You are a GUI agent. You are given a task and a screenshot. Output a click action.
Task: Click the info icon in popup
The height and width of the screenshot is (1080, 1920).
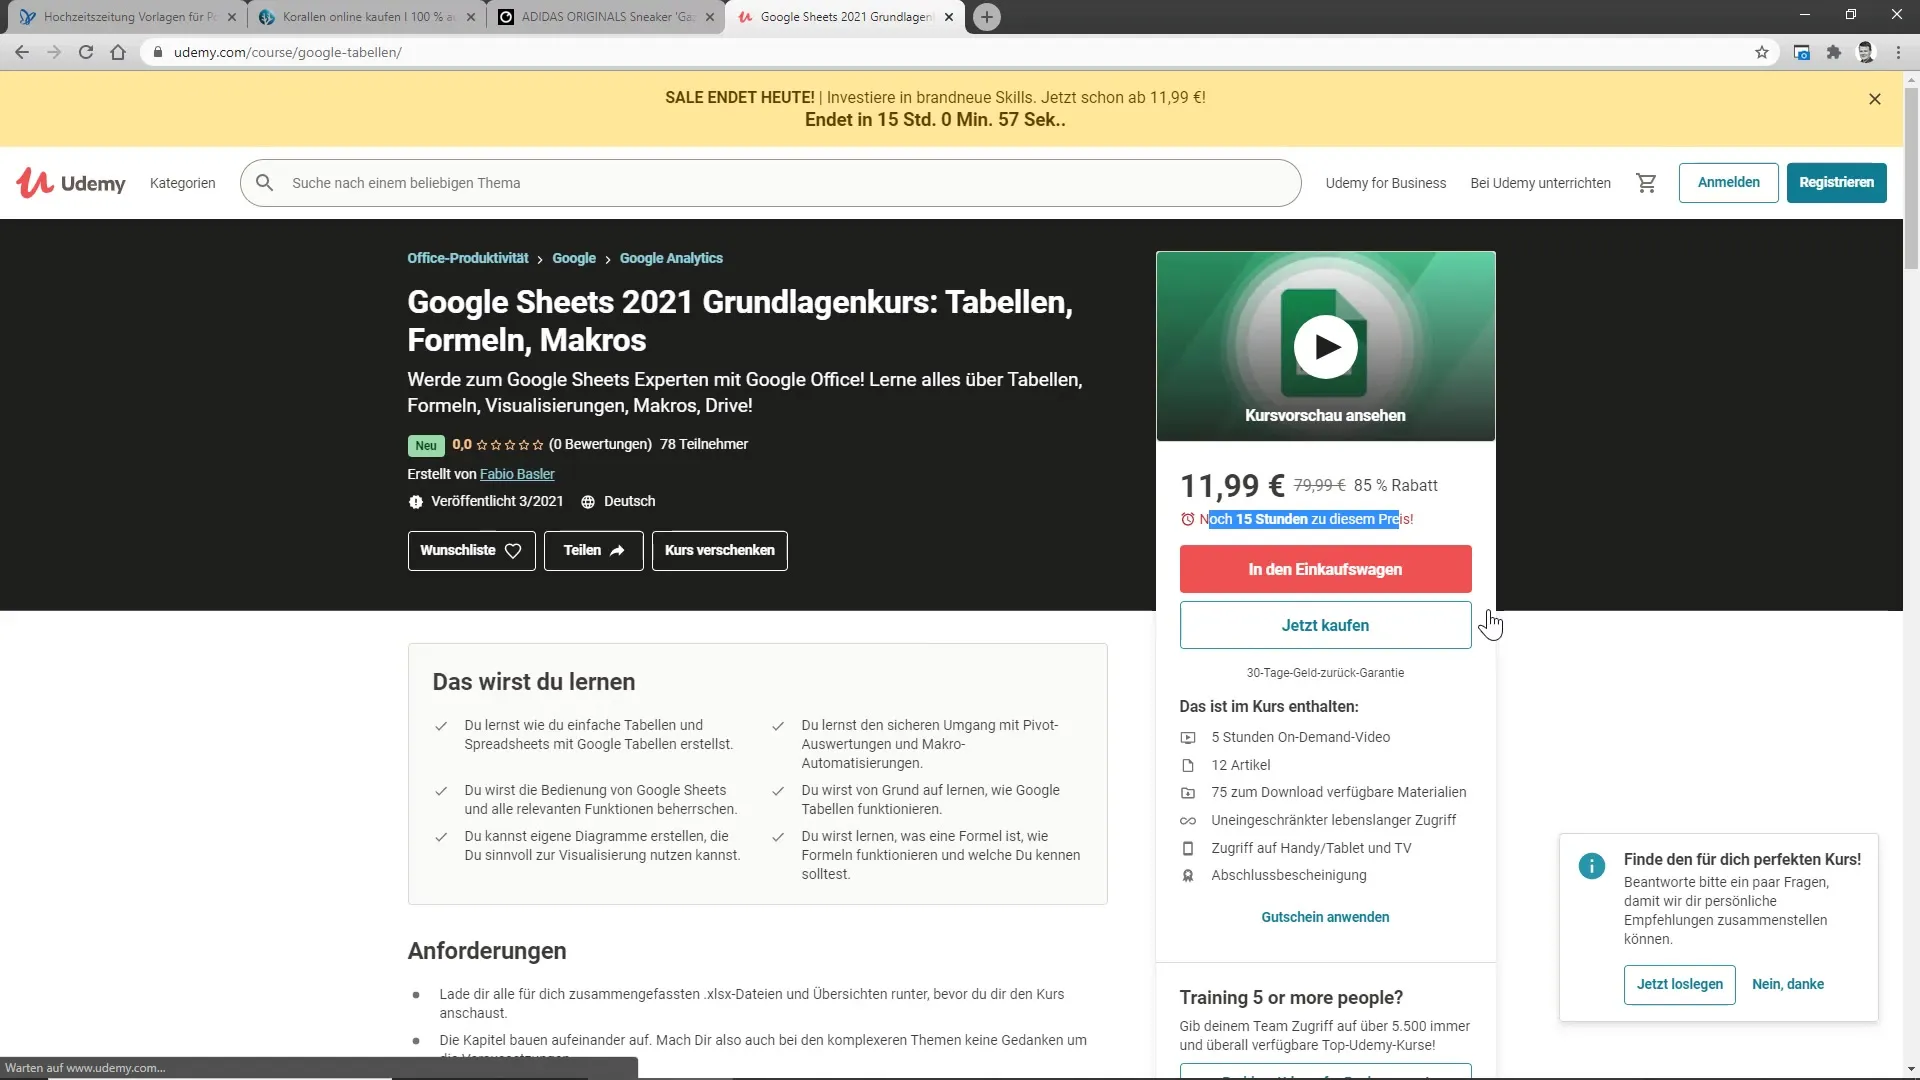click(x=1591, y=866)
